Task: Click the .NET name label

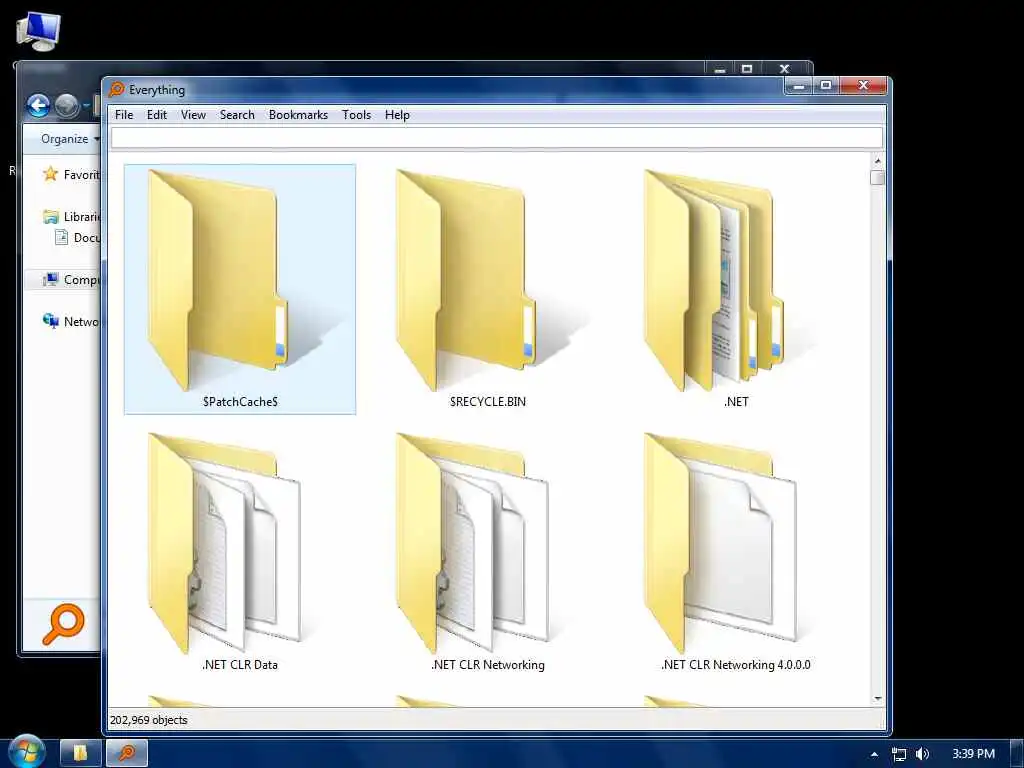Action: tap(736, 402)
